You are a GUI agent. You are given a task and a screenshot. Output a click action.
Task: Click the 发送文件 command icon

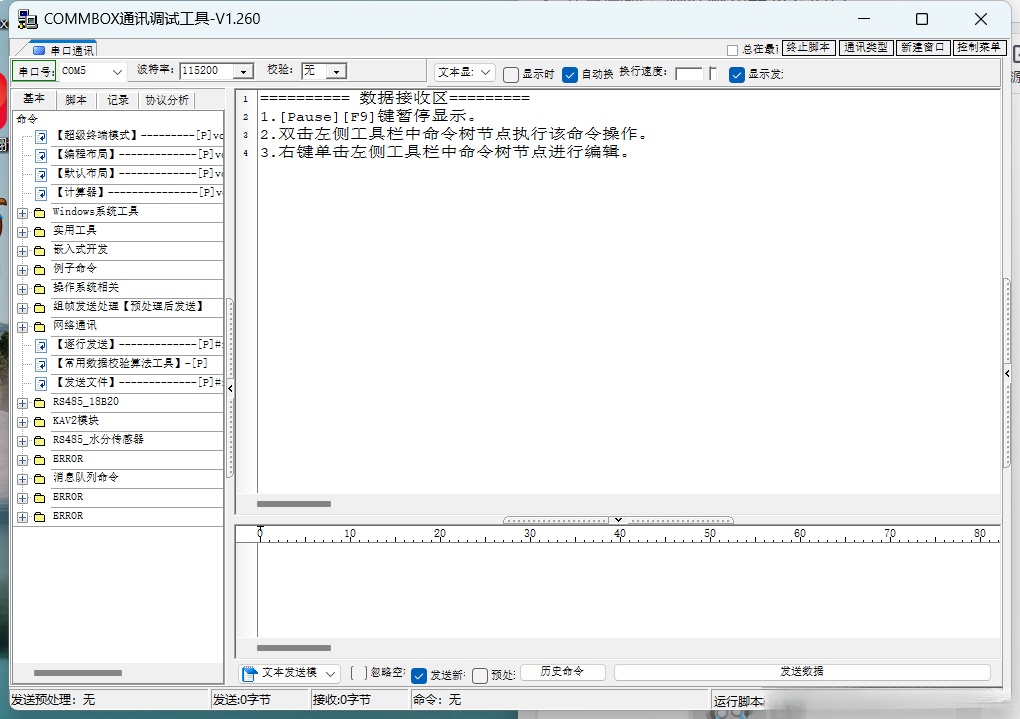[x=41, y=383]
